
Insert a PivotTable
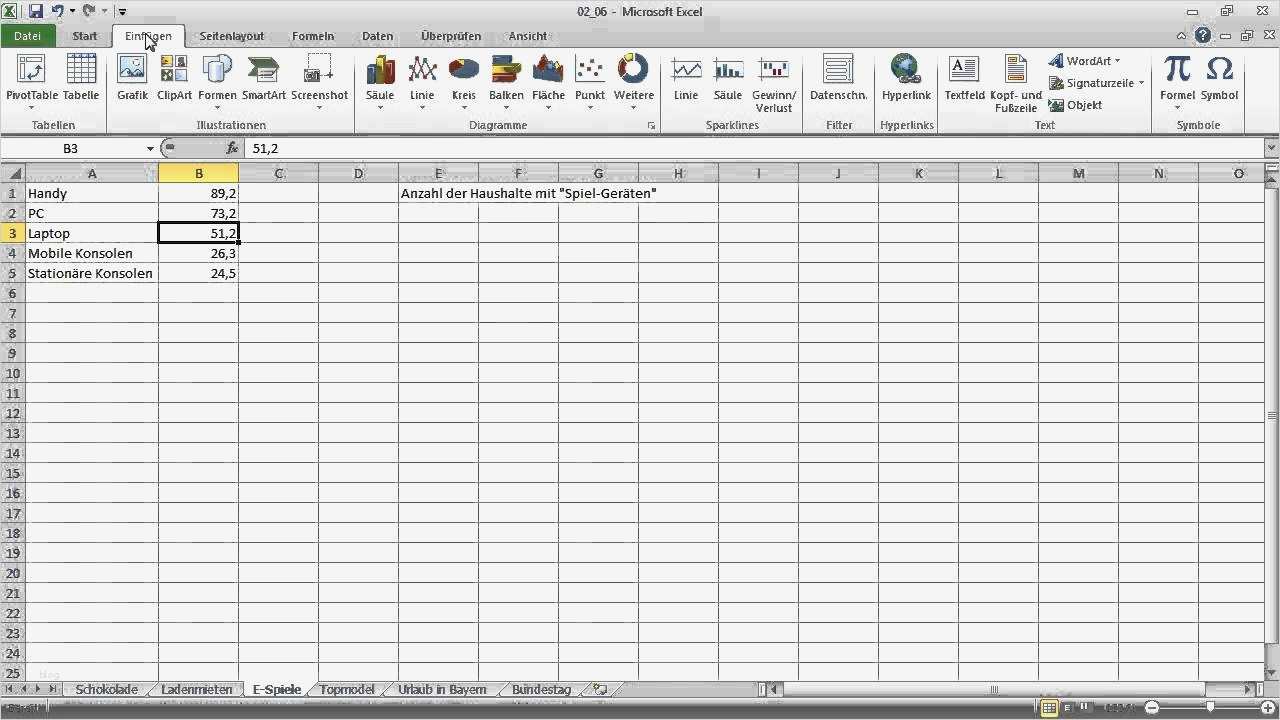[x=32, y=80]
